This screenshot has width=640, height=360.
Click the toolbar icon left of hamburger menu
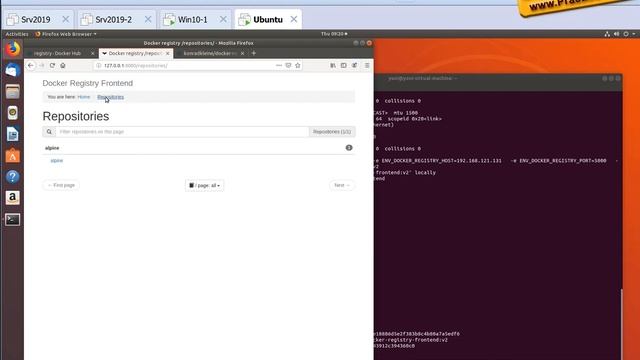(354, 65)
